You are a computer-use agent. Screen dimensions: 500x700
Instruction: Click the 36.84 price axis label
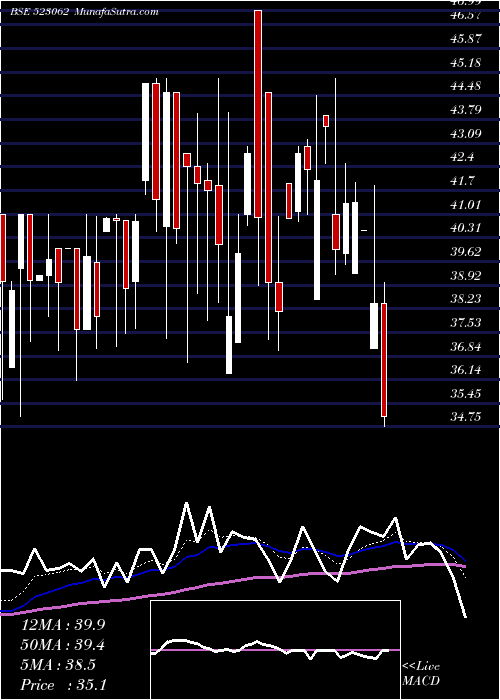click(x=466, y=346)
